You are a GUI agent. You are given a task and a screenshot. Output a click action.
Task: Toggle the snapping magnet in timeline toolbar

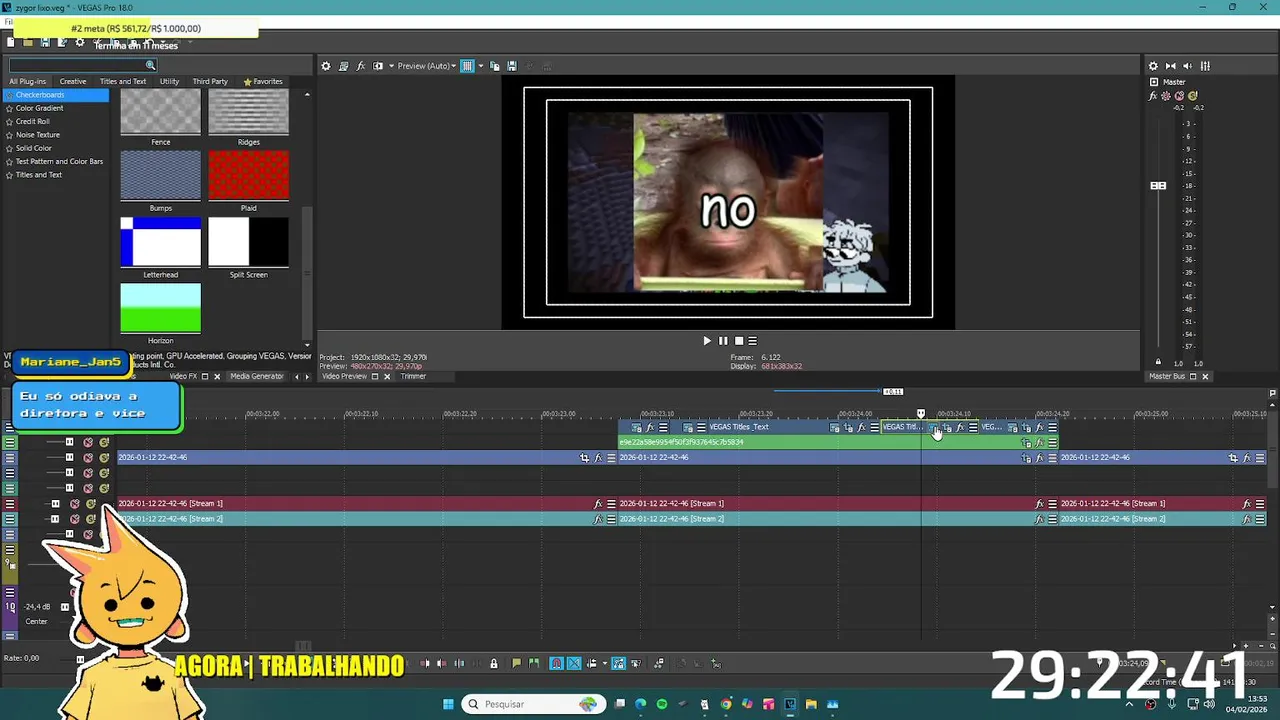(x=556, y=663)
